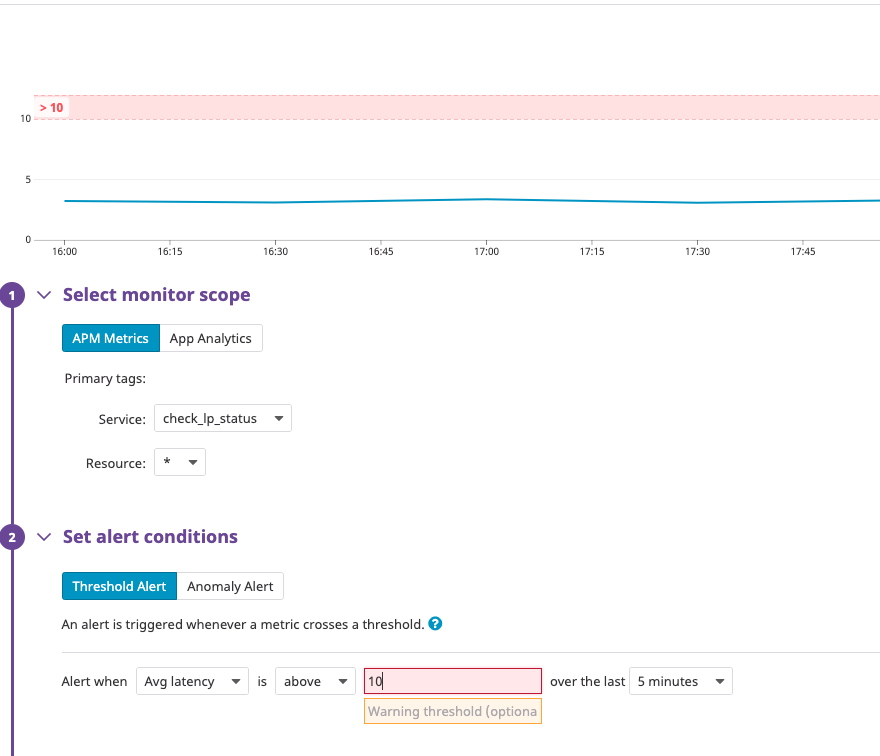Open the Resource dropdown
Screen dimensions: 880x756
180,462
